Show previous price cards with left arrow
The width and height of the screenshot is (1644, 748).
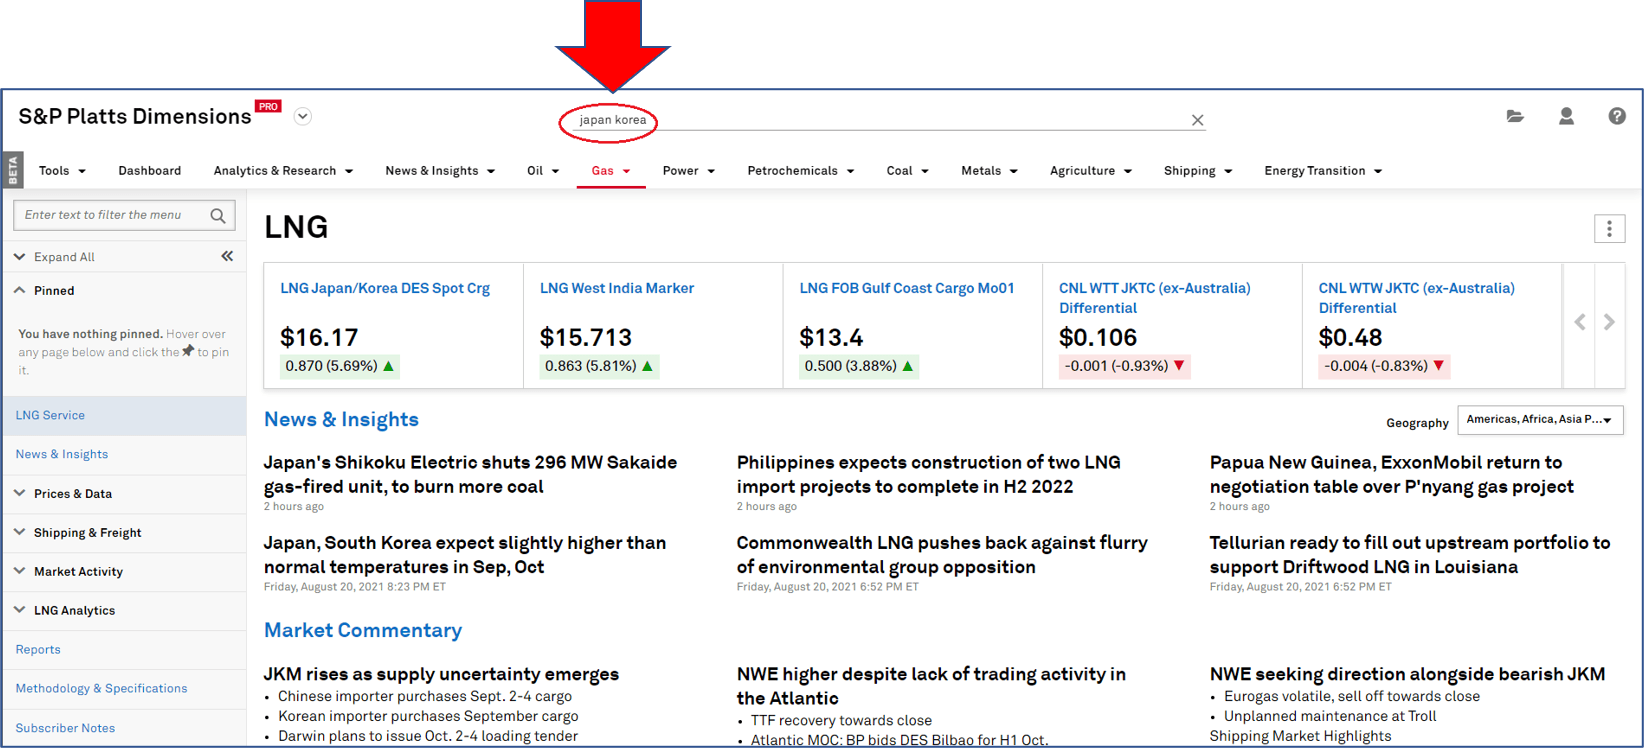[x=1580, y=322]
